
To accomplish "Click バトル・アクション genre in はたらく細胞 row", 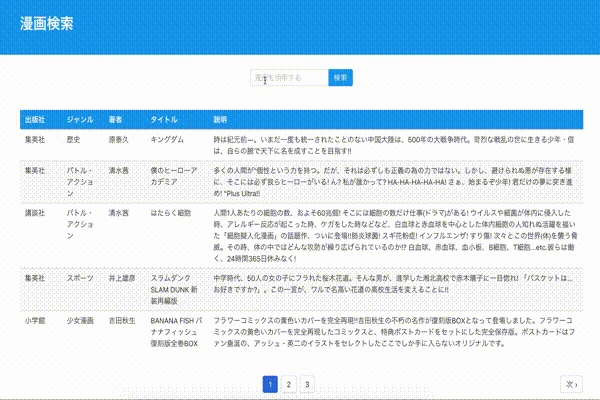I will coord(80,224).
